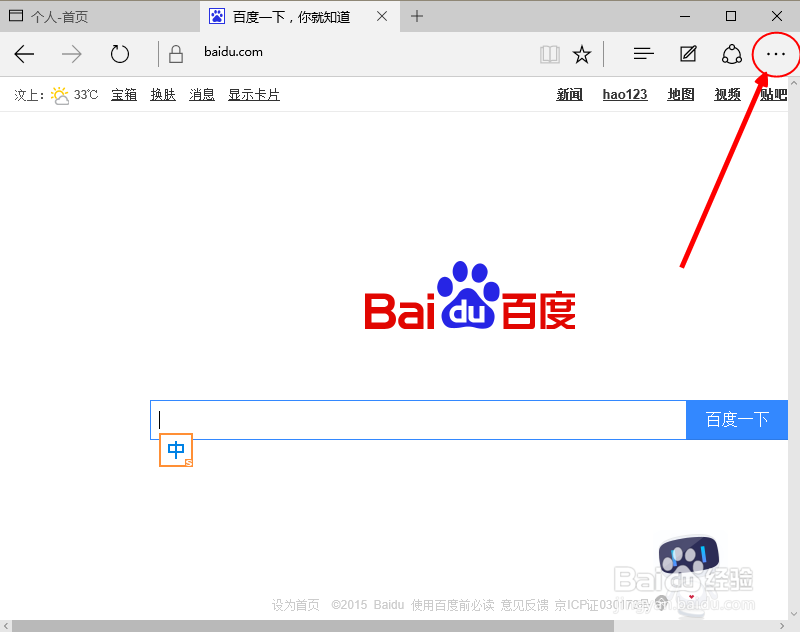
Task: Open the 宝箱 link
Action: pos(124,95)
